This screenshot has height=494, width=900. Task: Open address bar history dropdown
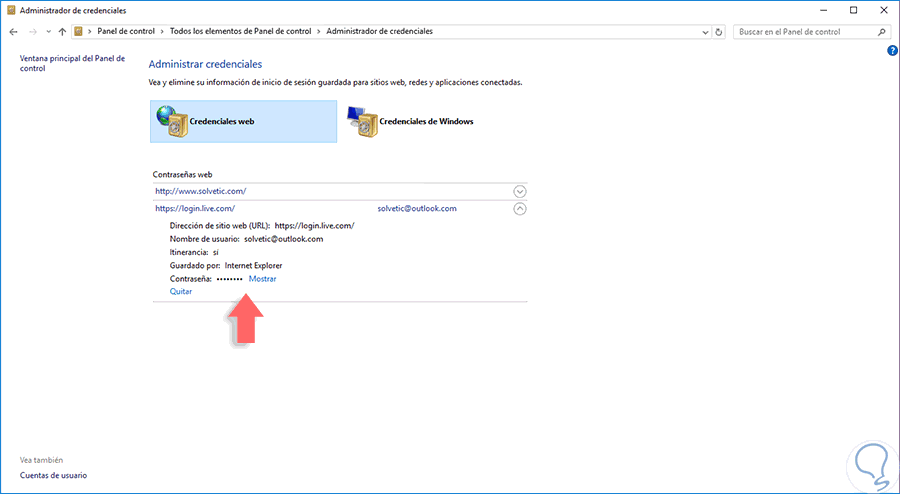tap(706, 32)
